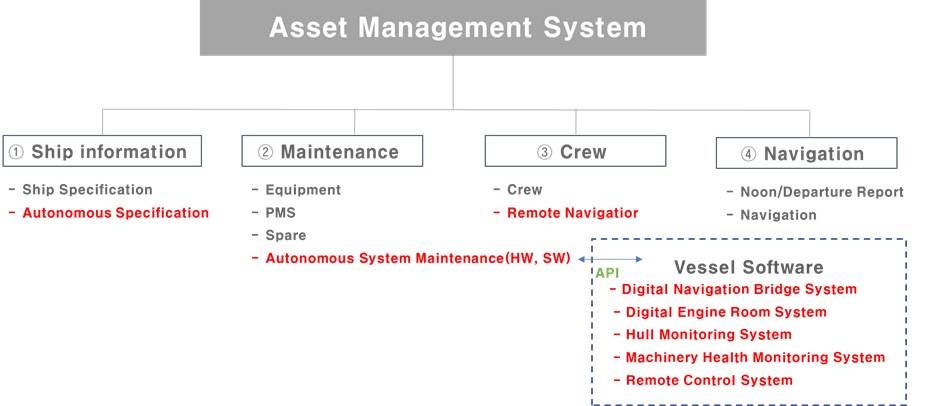Click Machinery Health Monitoring System item
The height and width of the screenshot is (406, 945).
755,357
